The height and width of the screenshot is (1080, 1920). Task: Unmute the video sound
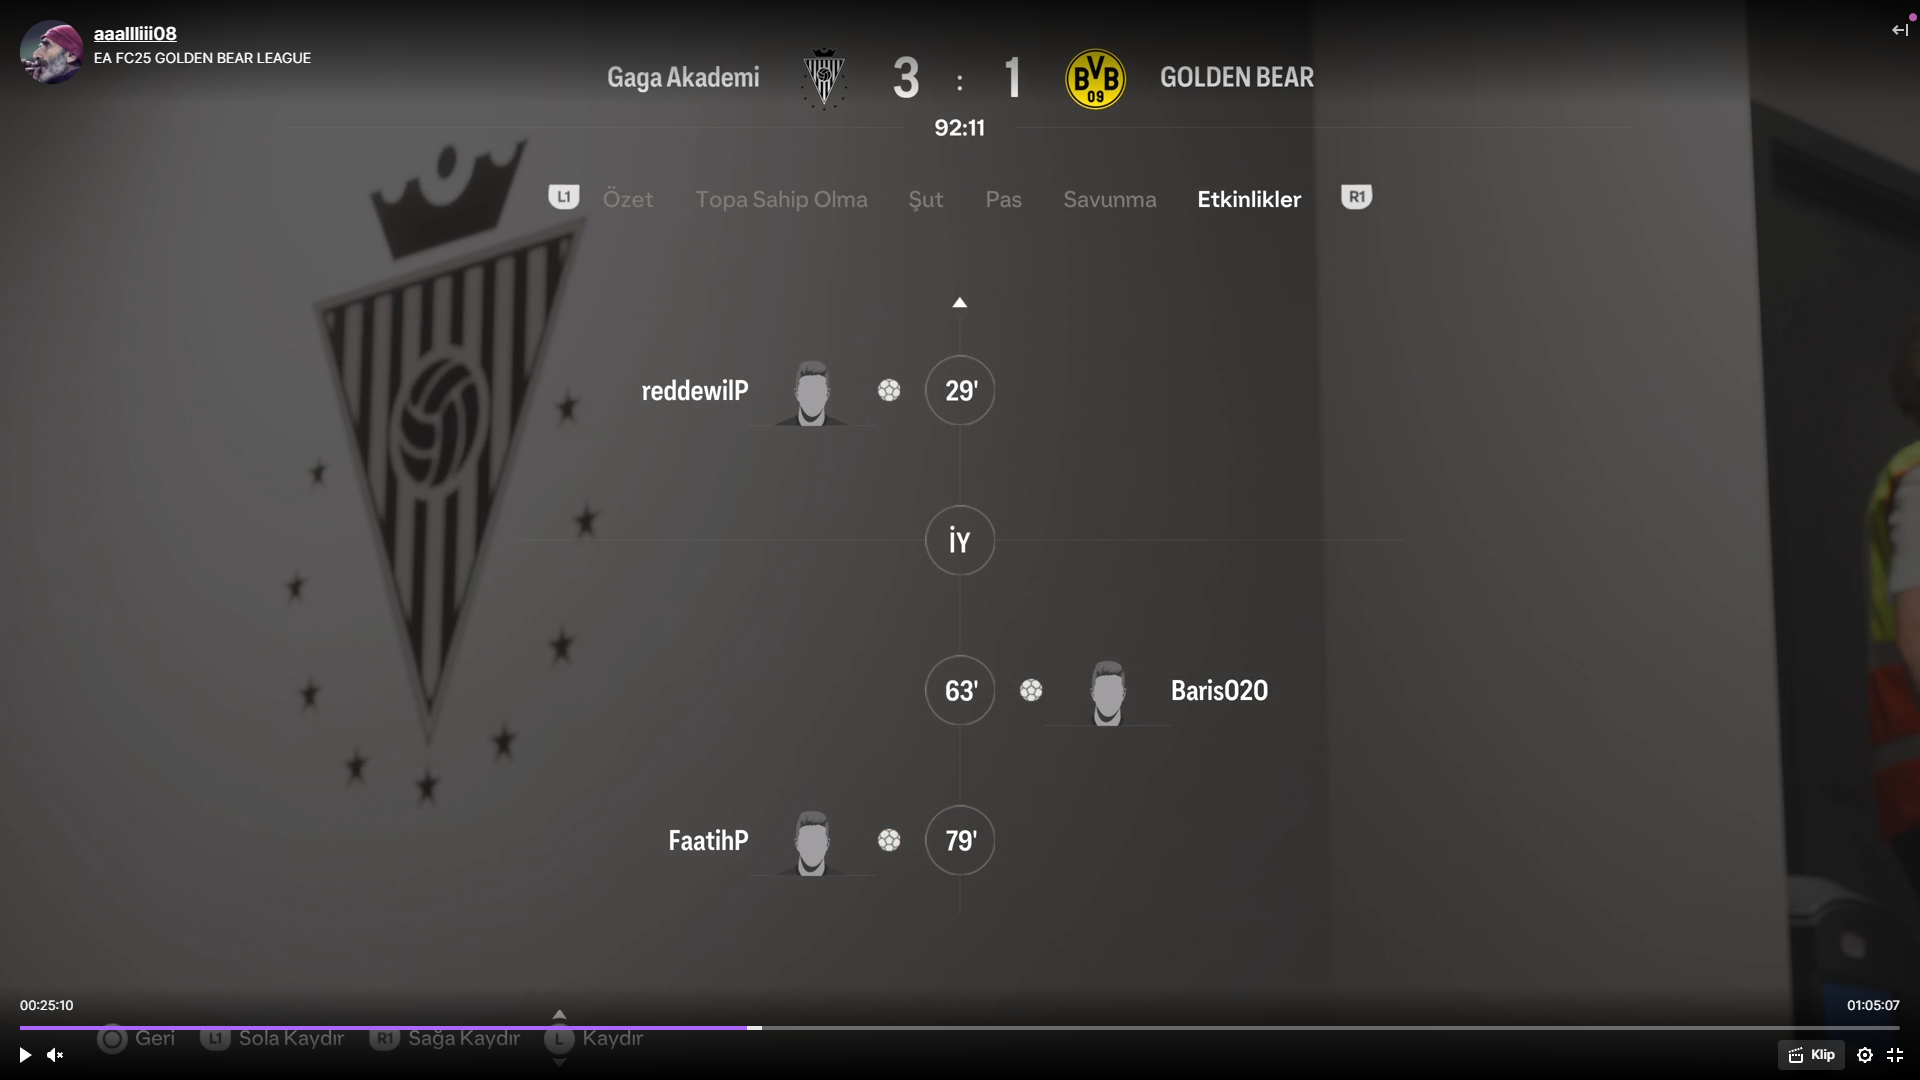(55, 1055)
